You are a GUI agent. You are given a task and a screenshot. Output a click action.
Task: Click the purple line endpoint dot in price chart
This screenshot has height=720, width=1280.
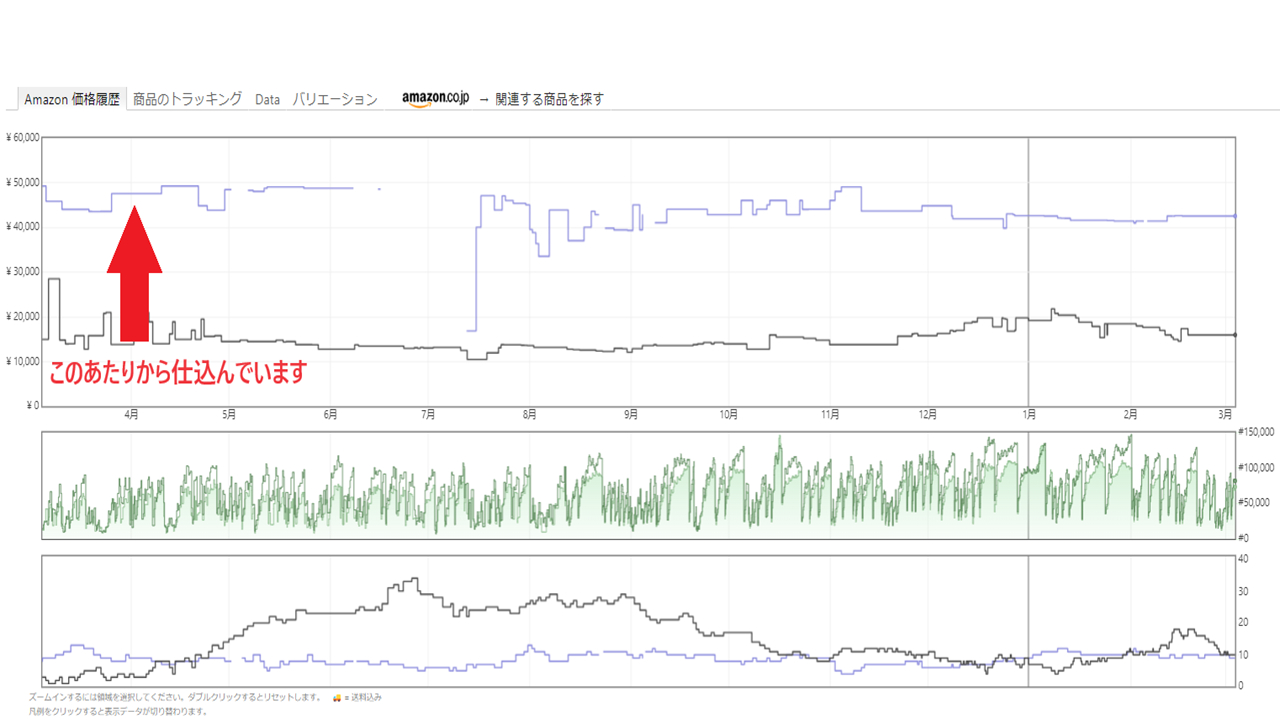[x=1236, y=216]
